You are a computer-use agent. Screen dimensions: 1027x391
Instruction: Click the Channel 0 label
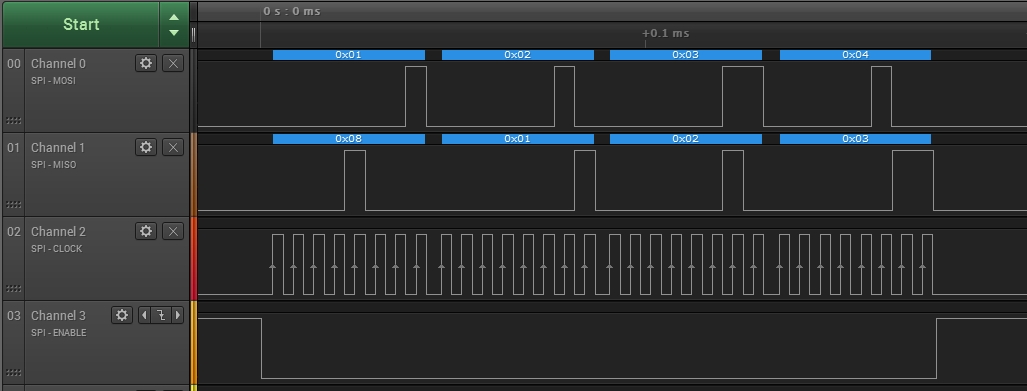coord(58,64)
